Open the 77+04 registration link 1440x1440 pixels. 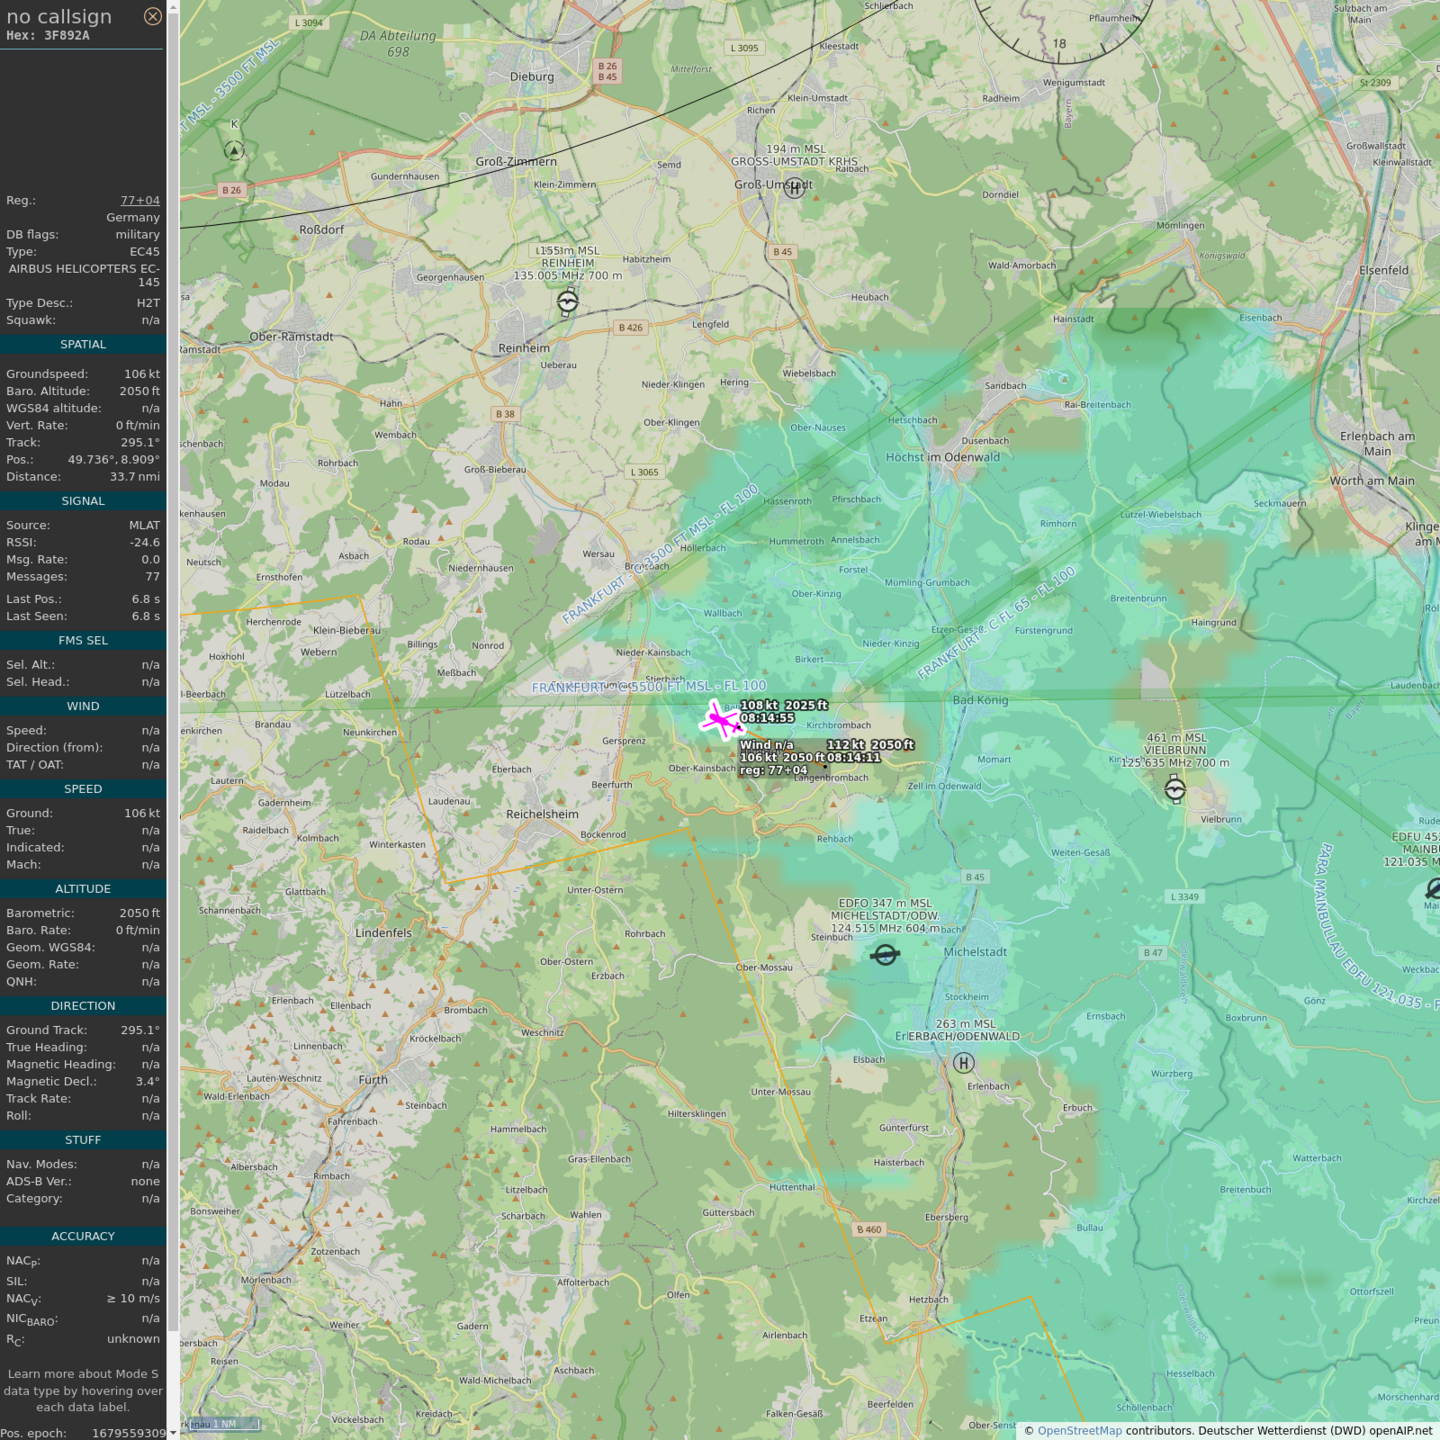coord(140,200)
